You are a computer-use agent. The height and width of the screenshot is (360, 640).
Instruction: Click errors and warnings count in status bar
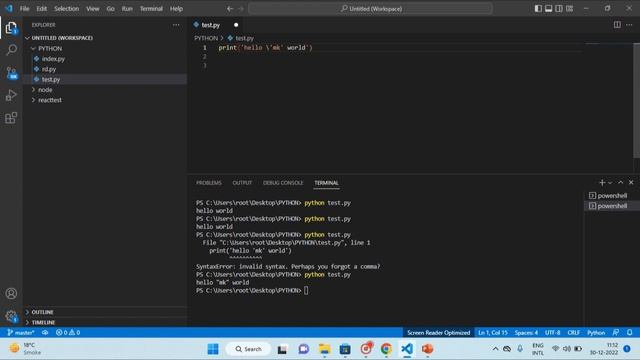click(68, 333)
